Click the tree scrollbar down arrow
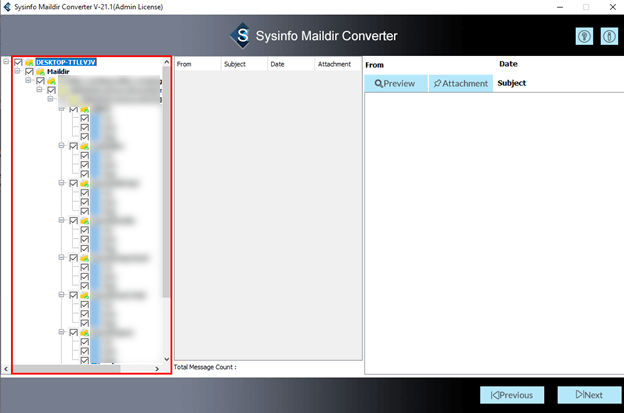624x413 pixels. tap(166, 359)
